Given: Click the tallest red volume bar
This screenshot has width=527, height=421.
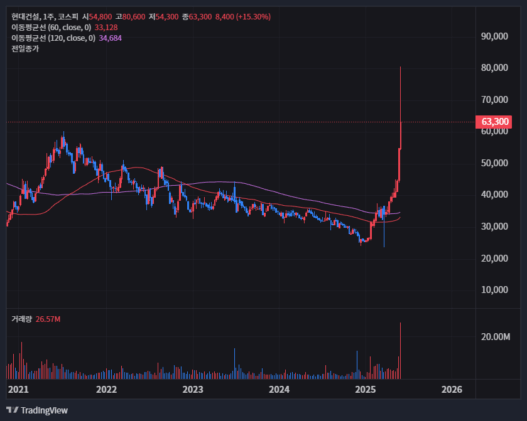Looking at the screenshot, I should [x=400, y=351].
